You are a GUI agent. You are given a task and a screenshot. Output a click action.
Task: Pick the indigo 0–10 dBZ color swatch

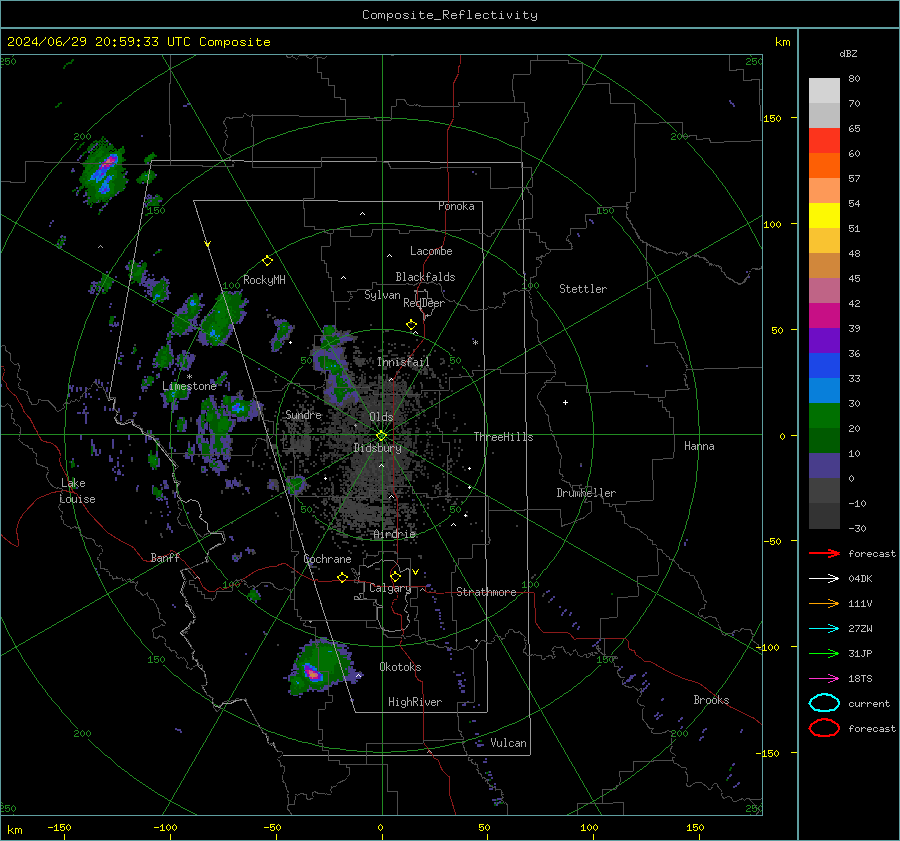point(824,466)
